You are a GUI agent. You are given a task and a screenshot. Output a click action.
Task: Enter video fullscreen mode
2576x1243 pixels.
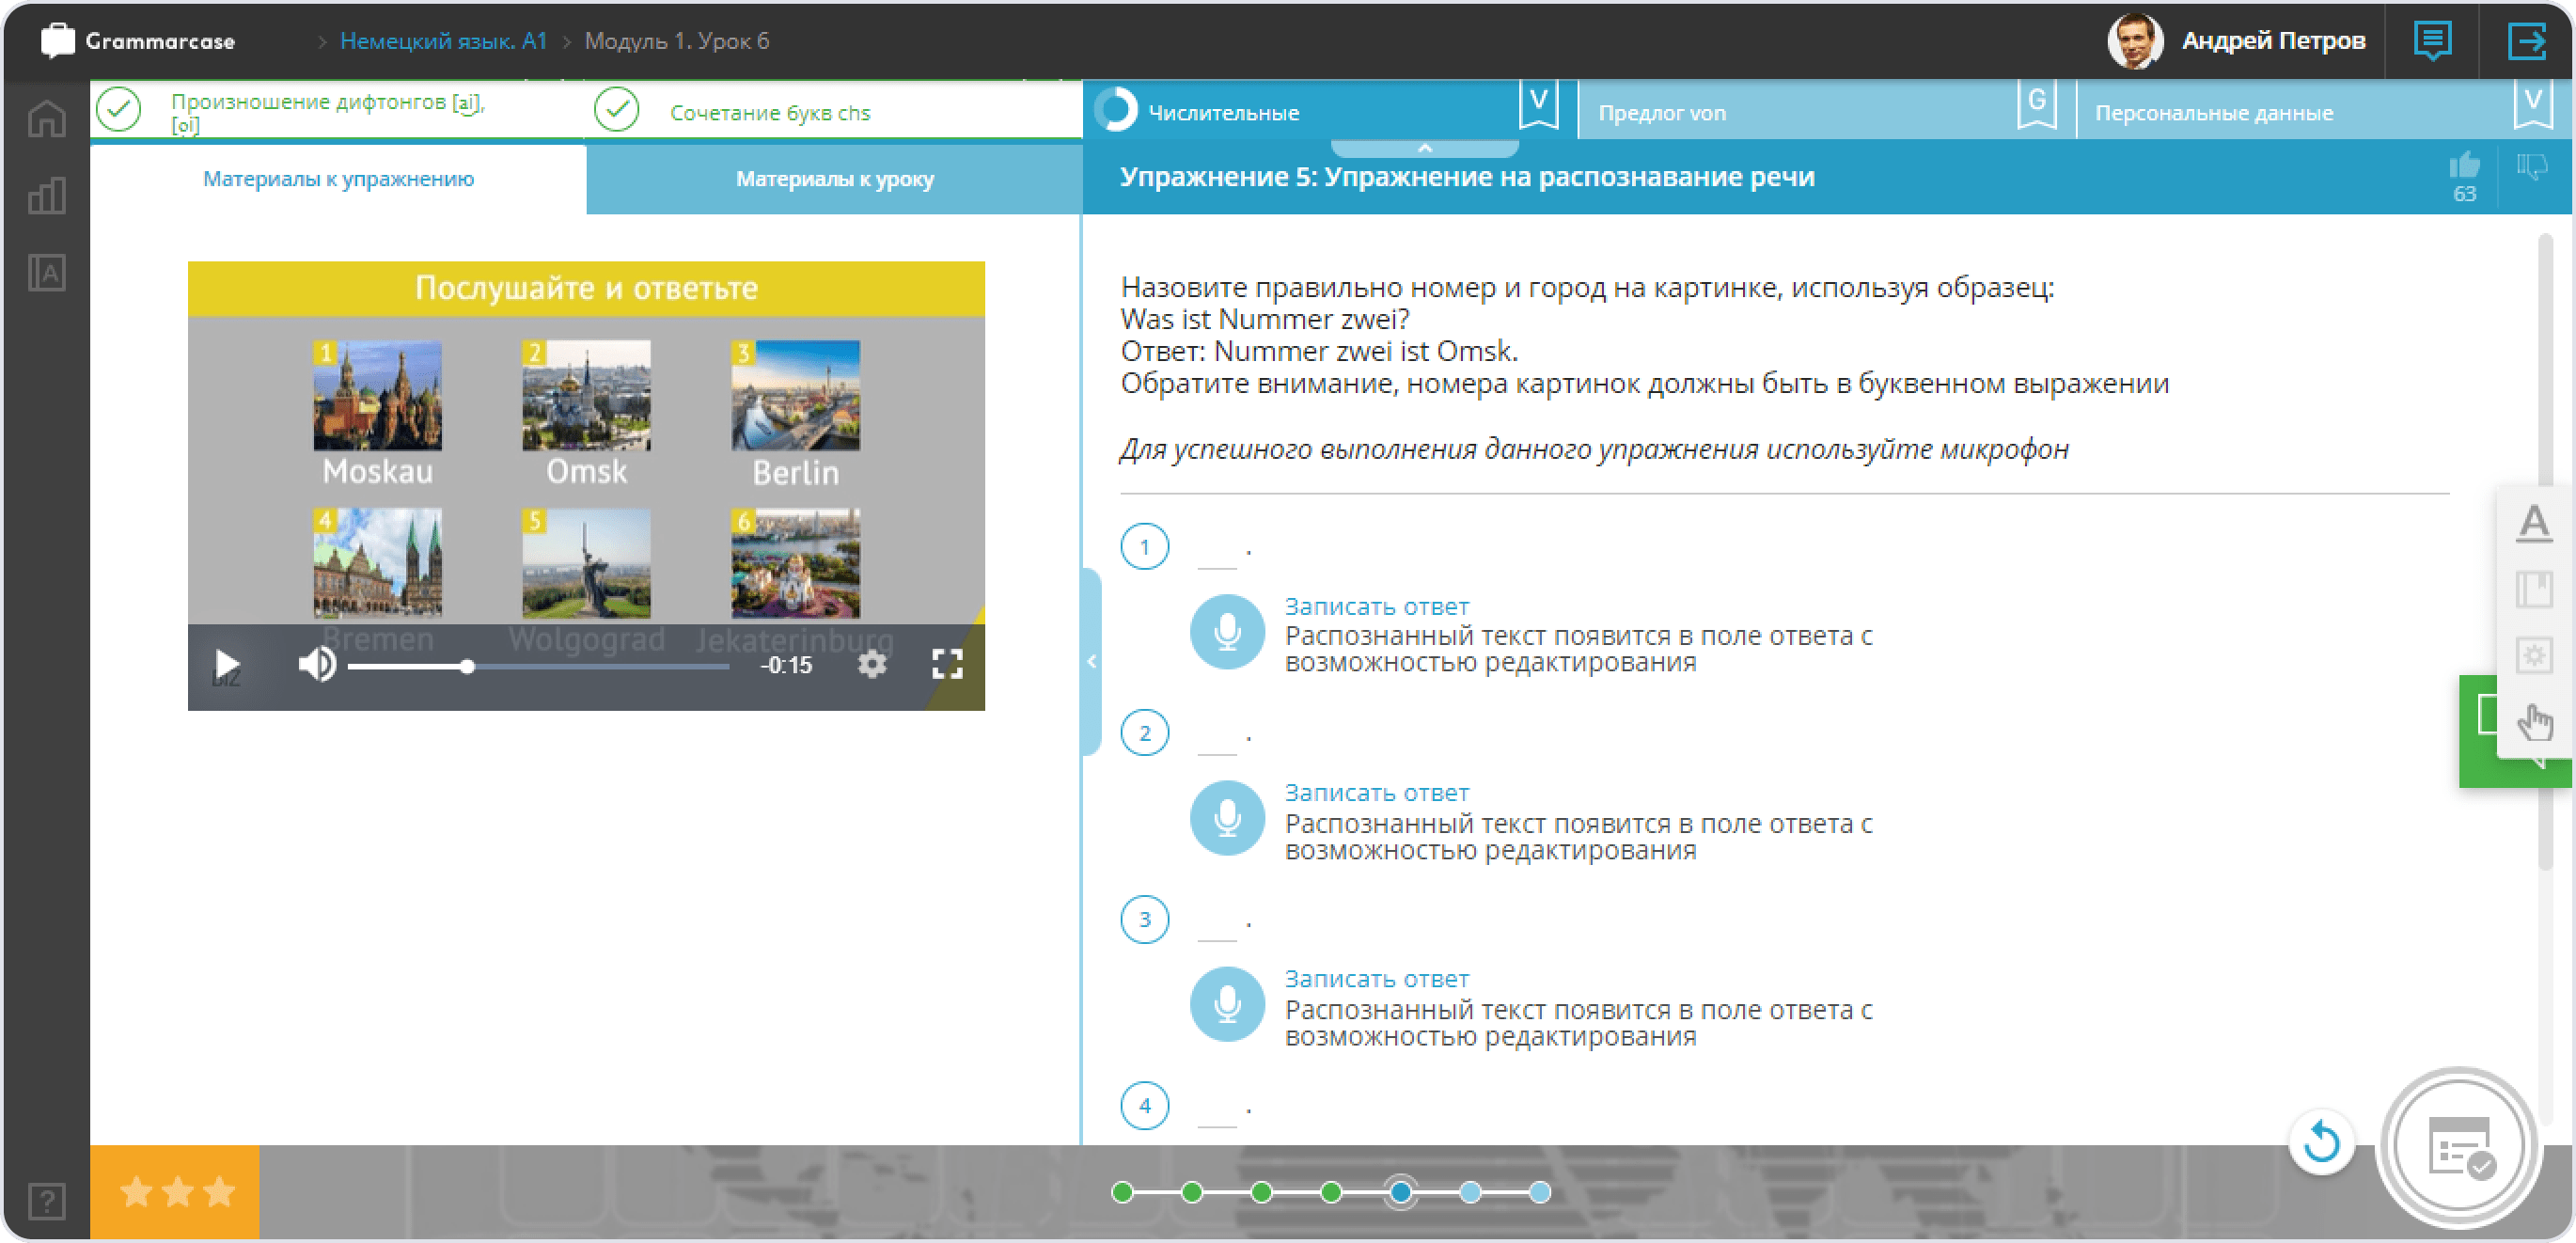pos(947,664)
